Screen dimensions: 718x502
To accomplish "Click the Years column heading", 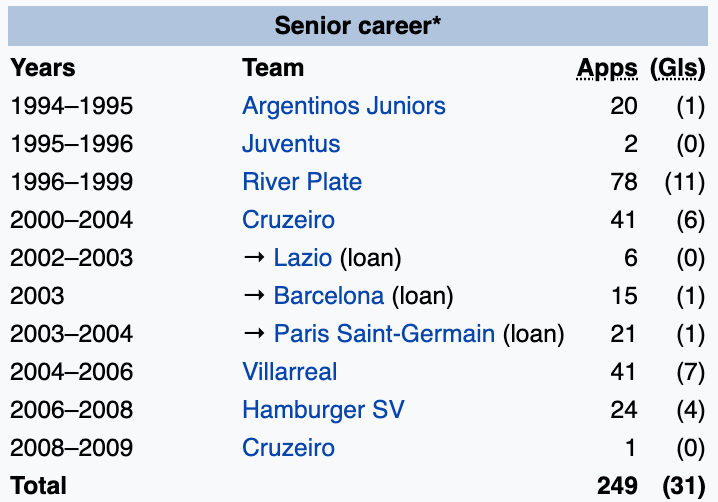I will tap(43, 69).
